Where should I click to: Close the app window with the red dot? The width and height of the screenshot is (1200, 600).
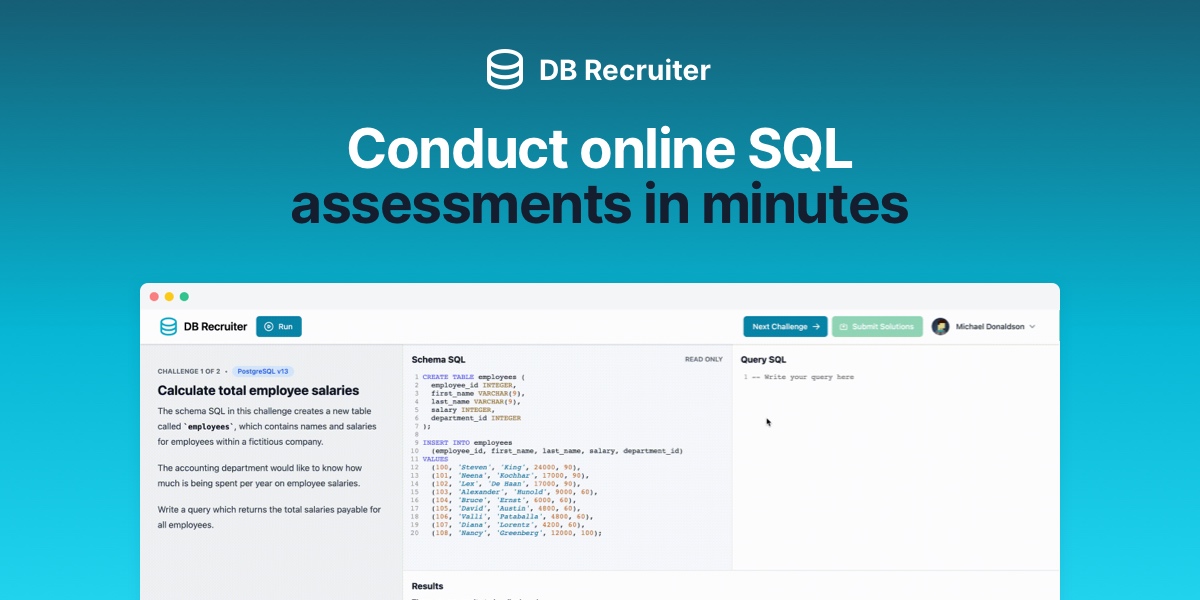pyautogui.click(x=155, y=297)
